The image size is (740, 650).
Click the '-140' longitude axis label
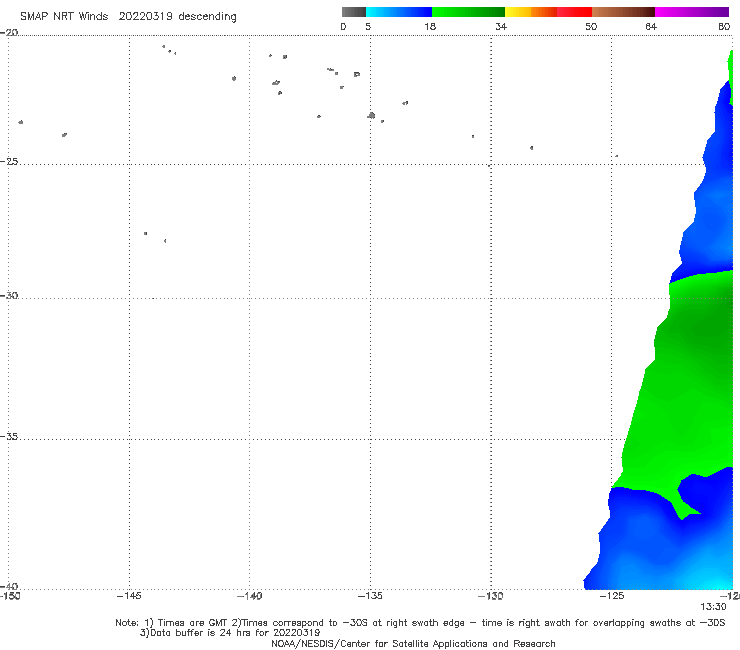point(249,596)
